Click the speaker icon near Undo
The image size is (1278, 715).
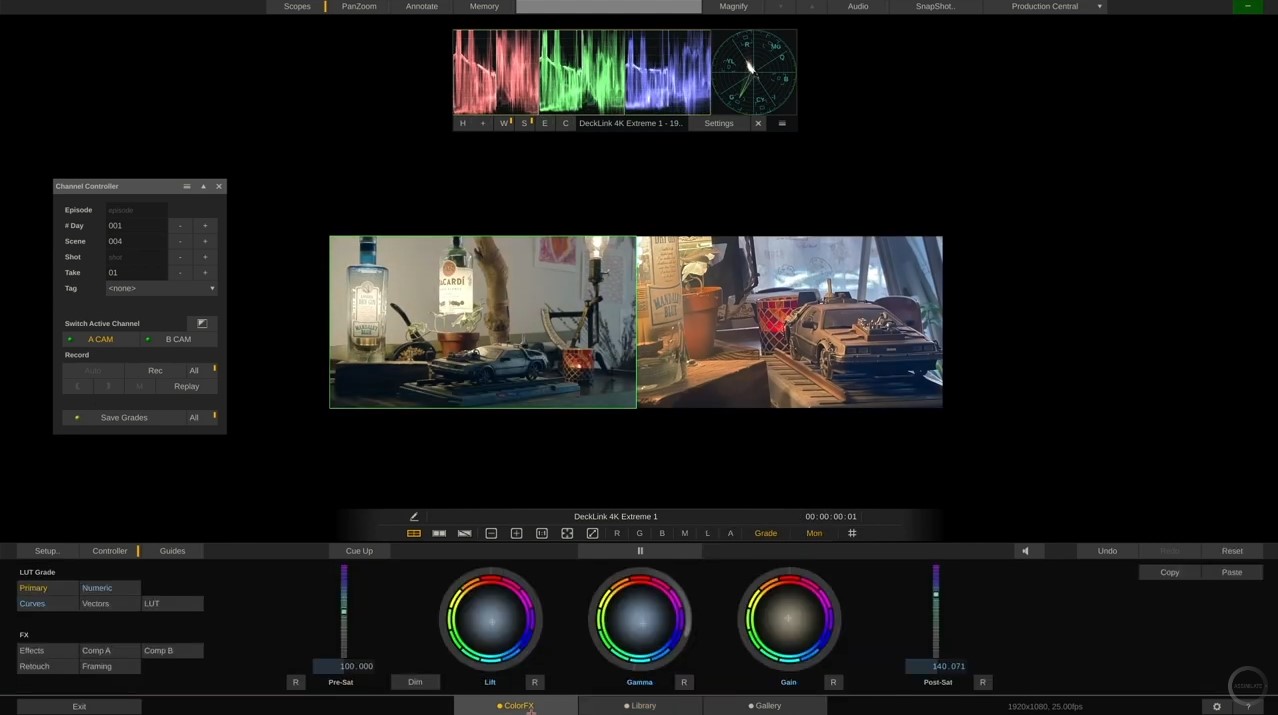(1024, 550)
